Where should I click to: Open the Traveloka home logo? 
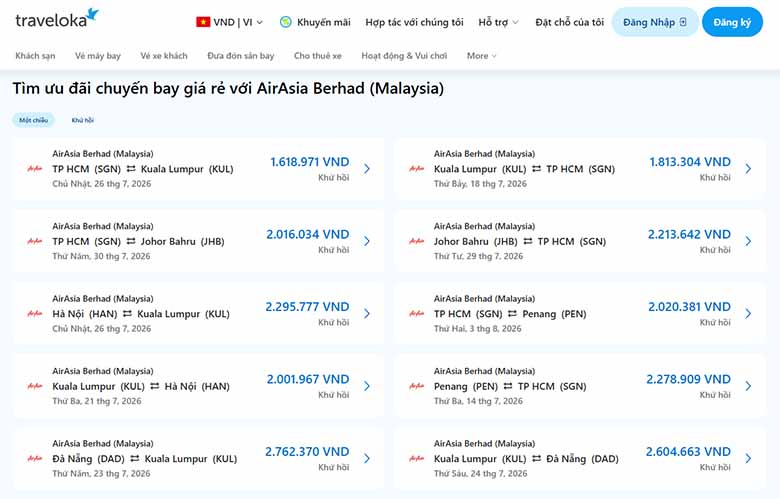pos(57,18)
